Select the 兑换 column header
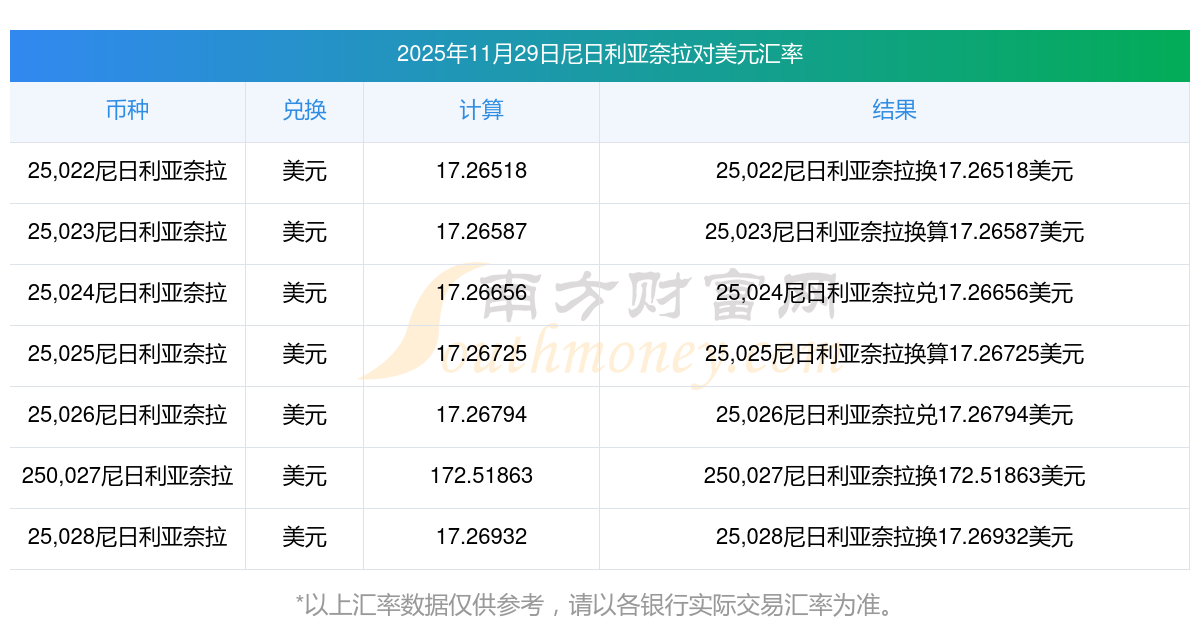This screenshot has height=636, width=1200. [304, 111]
